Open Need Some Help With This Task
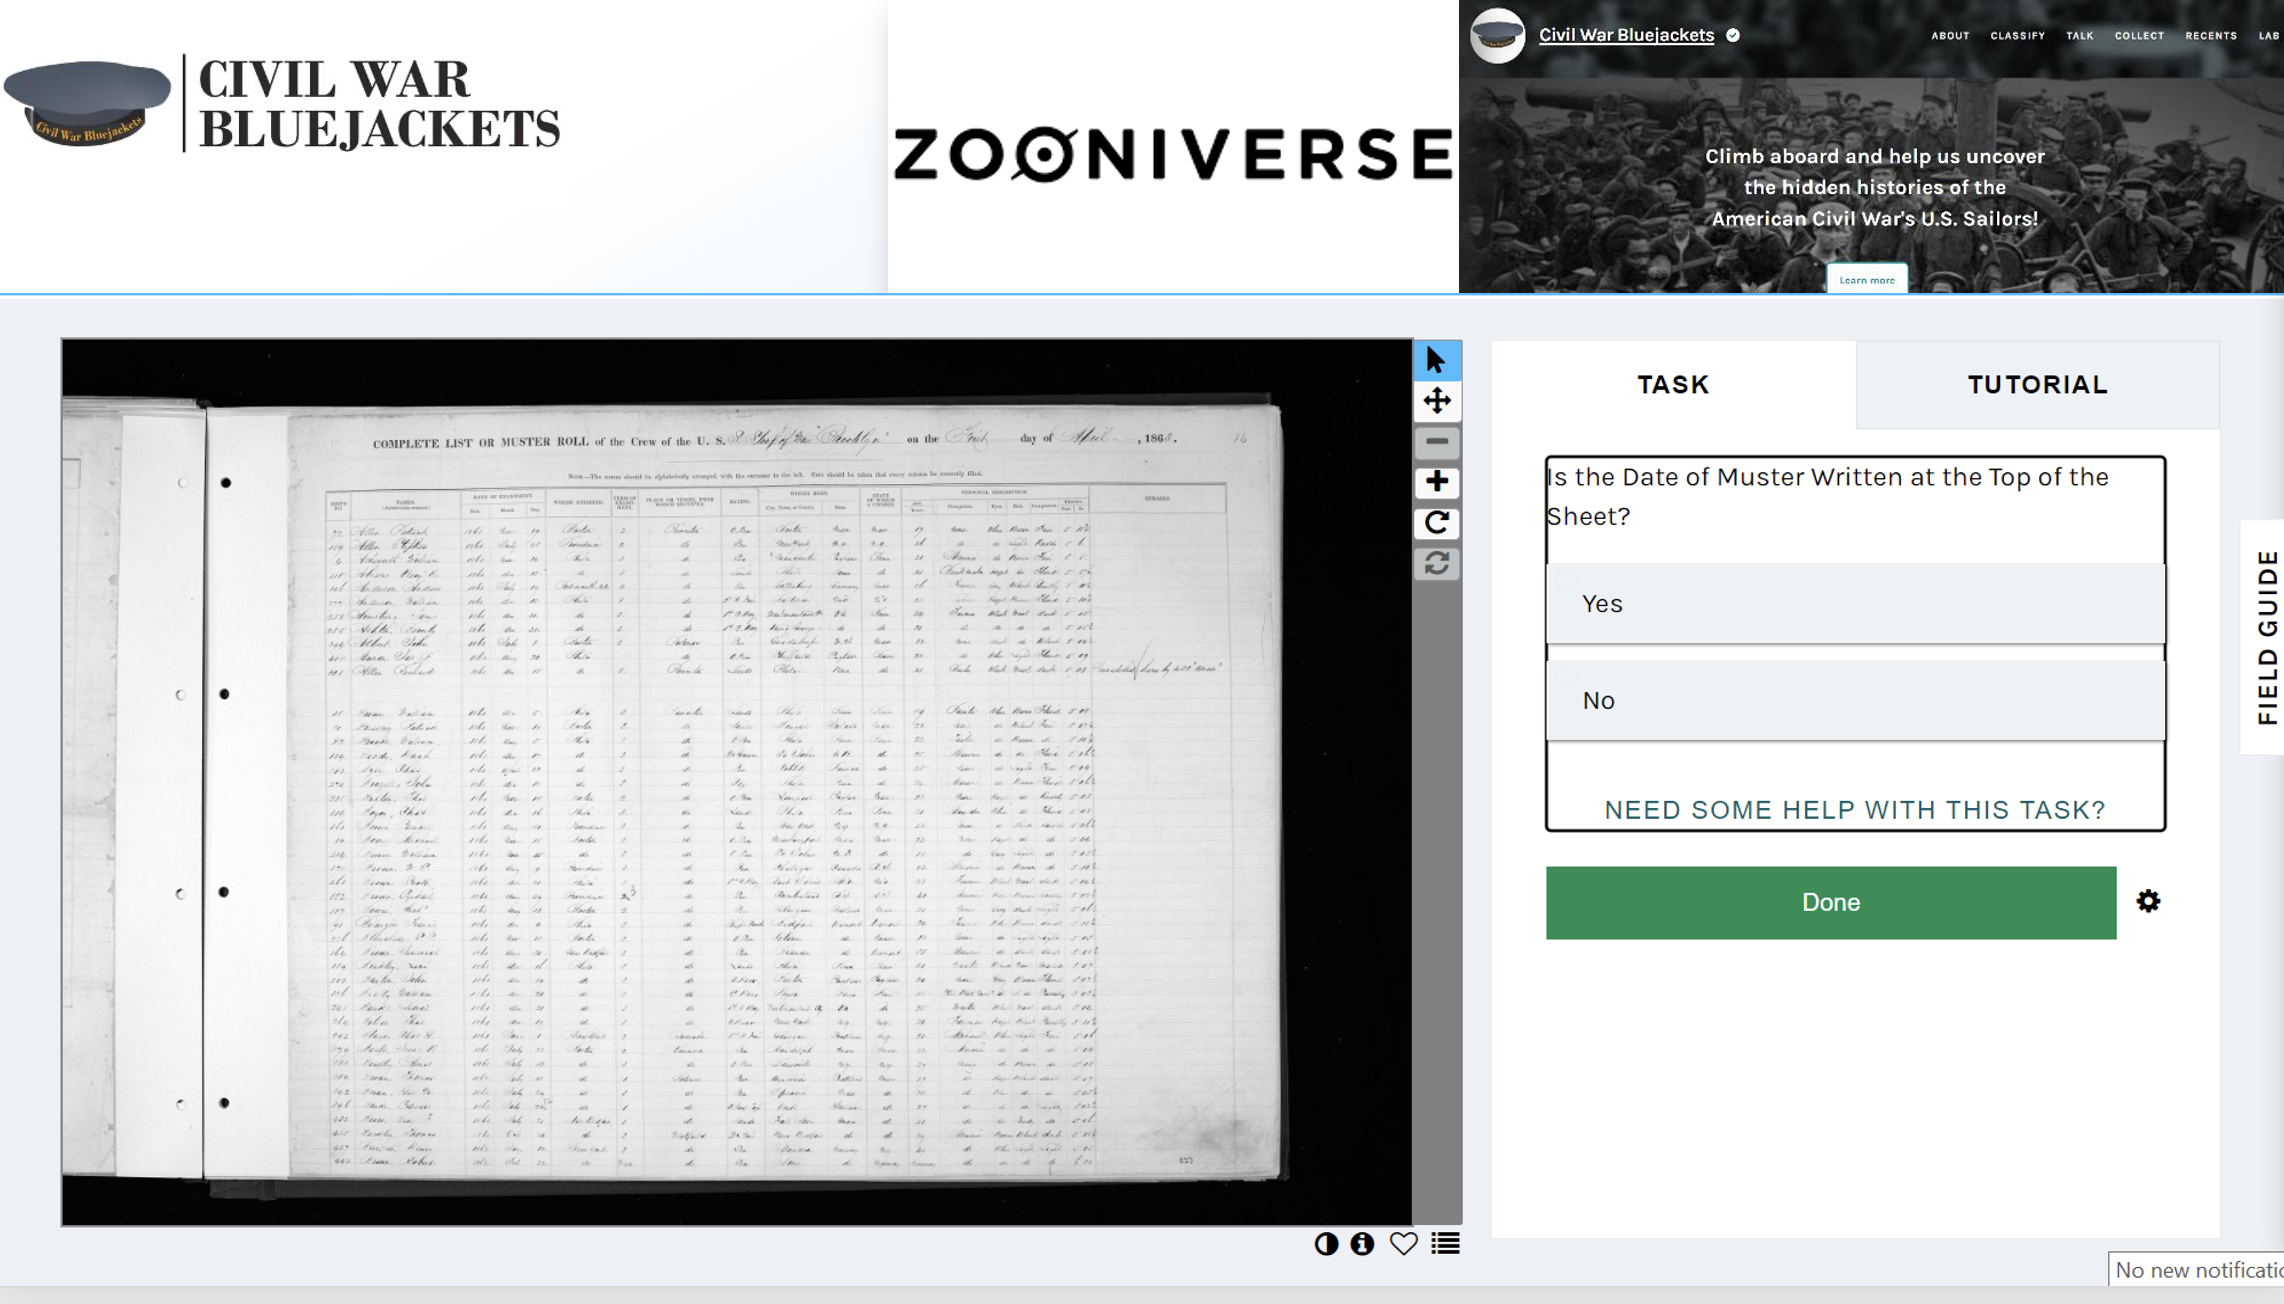2284x1304 pixels. click(x=1855, y=810)
